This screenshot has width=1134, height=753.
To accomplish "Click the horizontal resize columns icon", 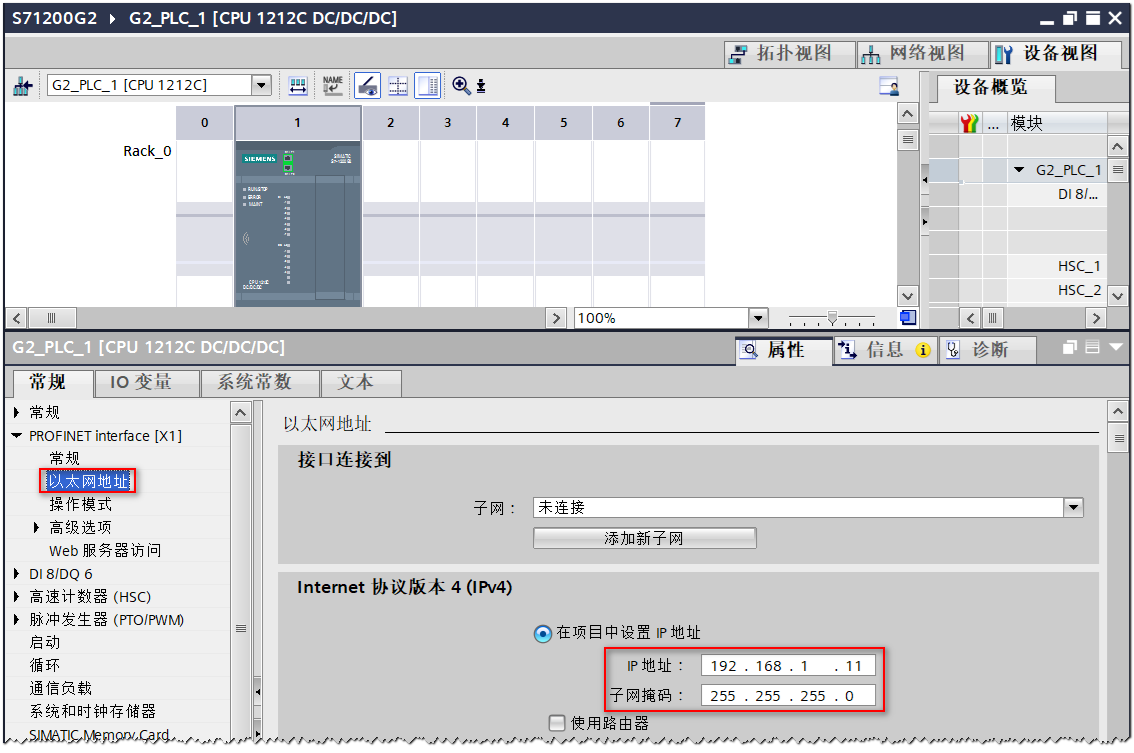I will pyautogui.click(x=297, y=85).
